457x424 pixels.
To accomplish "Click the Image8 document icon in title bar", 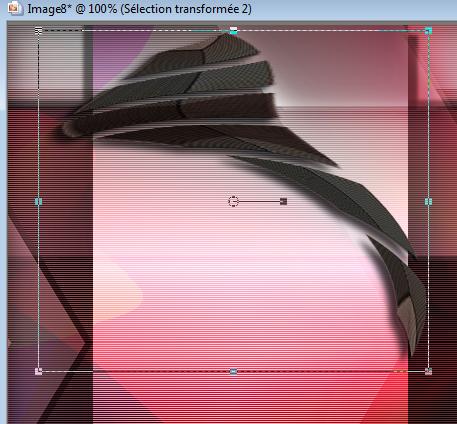I will [x=15, y=8].
